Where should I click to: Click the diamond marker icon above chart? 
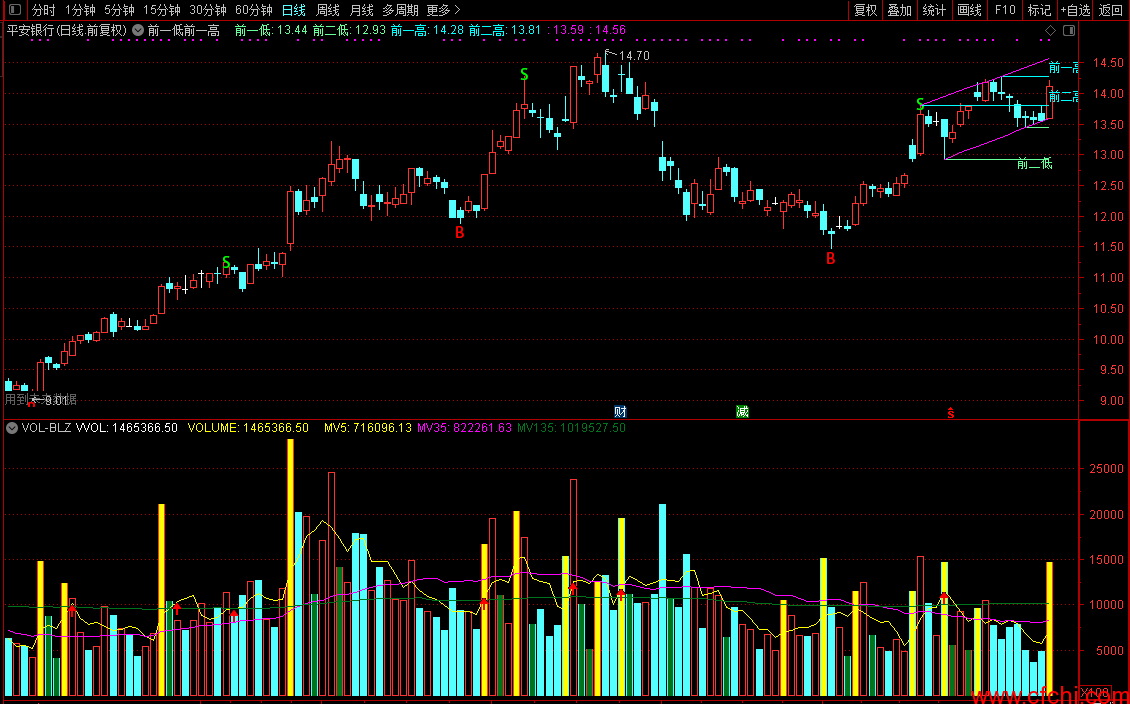(1050, 30)
